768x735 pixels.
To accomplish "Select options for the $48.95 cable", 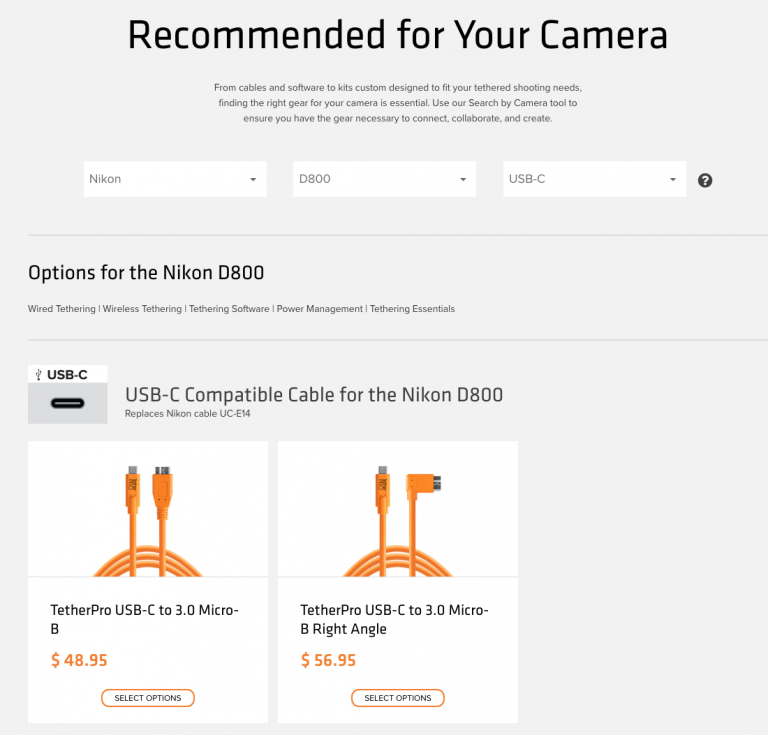I will (148, 698).
